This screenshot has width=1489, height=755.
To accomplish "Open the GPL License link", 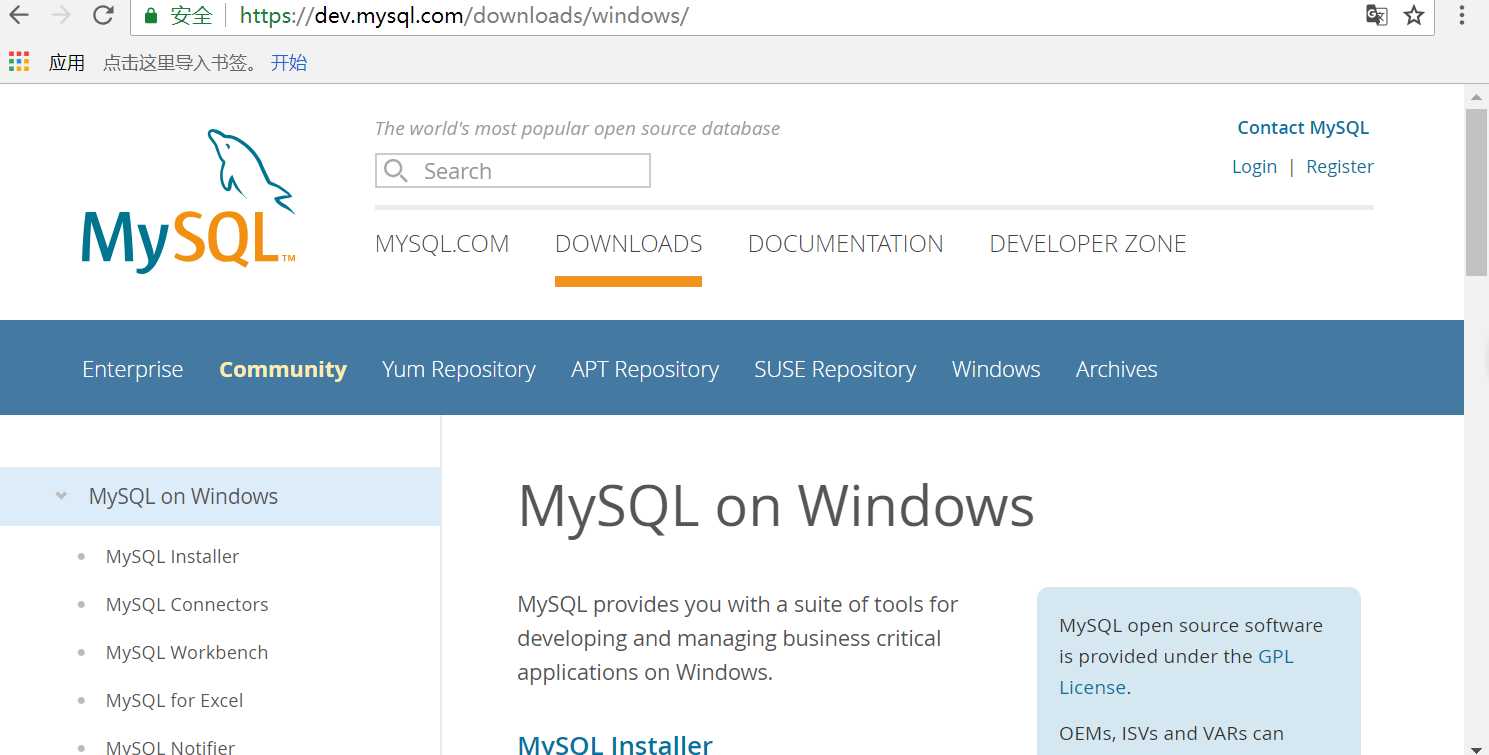I will pos(1275,657).
